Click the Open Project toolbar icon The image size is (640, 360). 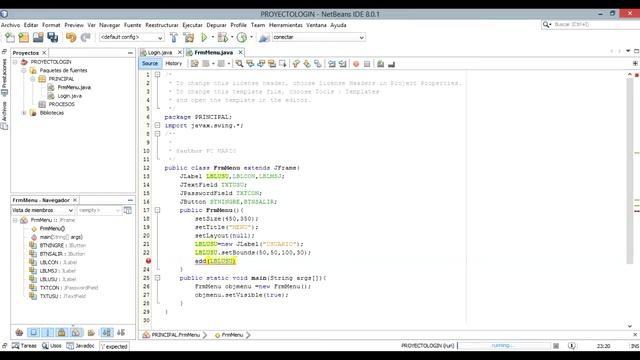[x=38, y=38]
